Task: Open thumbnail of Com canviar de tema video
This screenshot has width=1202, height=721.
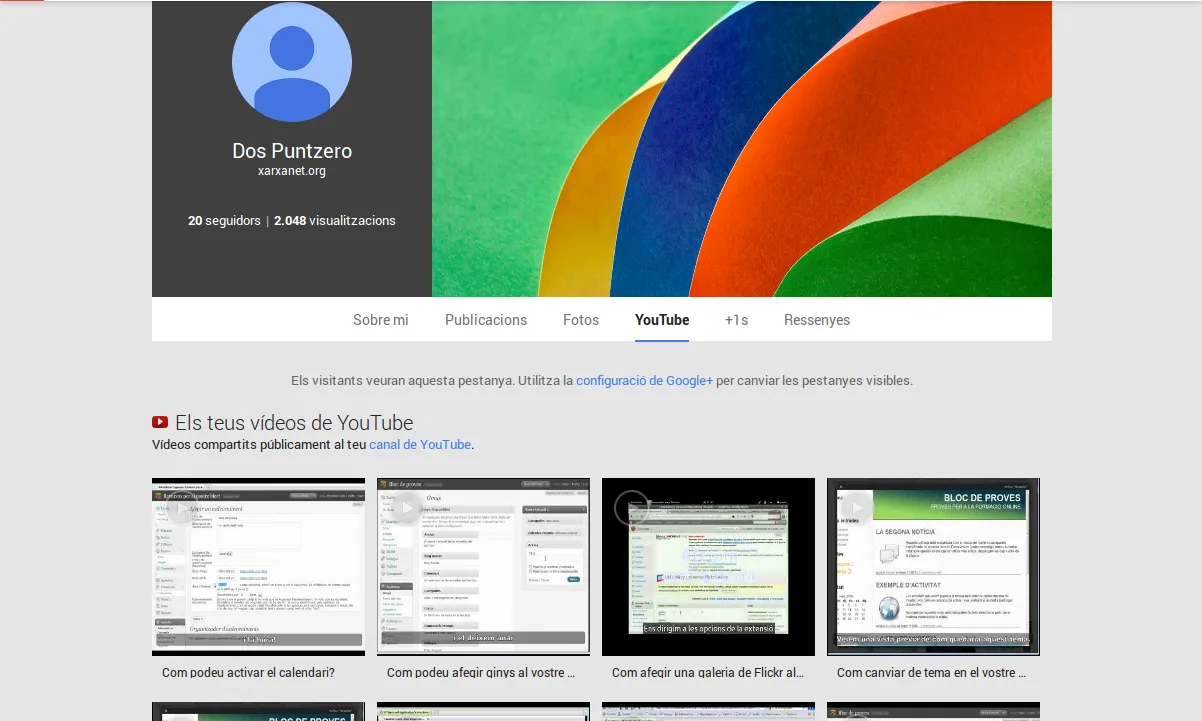Action: coord(934,566)
